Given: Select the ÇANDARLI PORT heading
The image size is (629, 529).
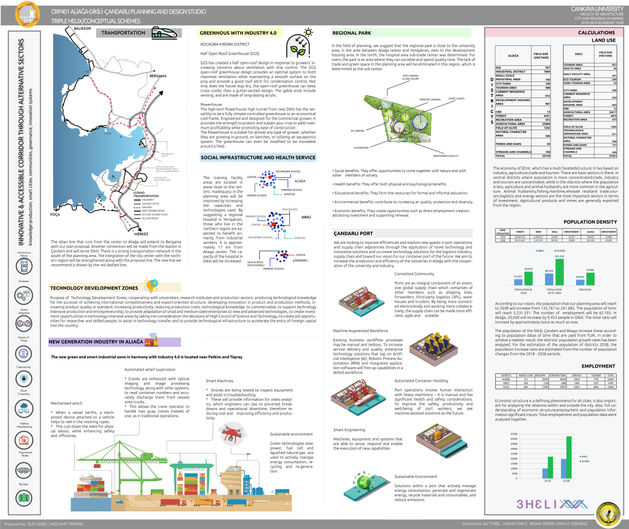Looking at the screenshot, I should [x=353, y=233].
